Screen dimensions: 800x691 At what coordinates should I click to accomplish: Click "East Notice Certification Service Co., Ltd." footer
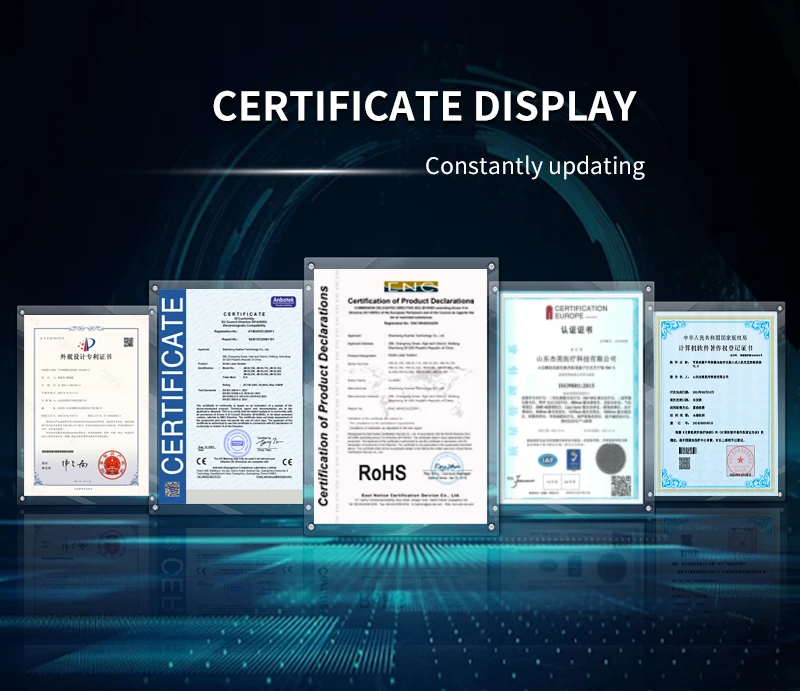pos(411,496)
